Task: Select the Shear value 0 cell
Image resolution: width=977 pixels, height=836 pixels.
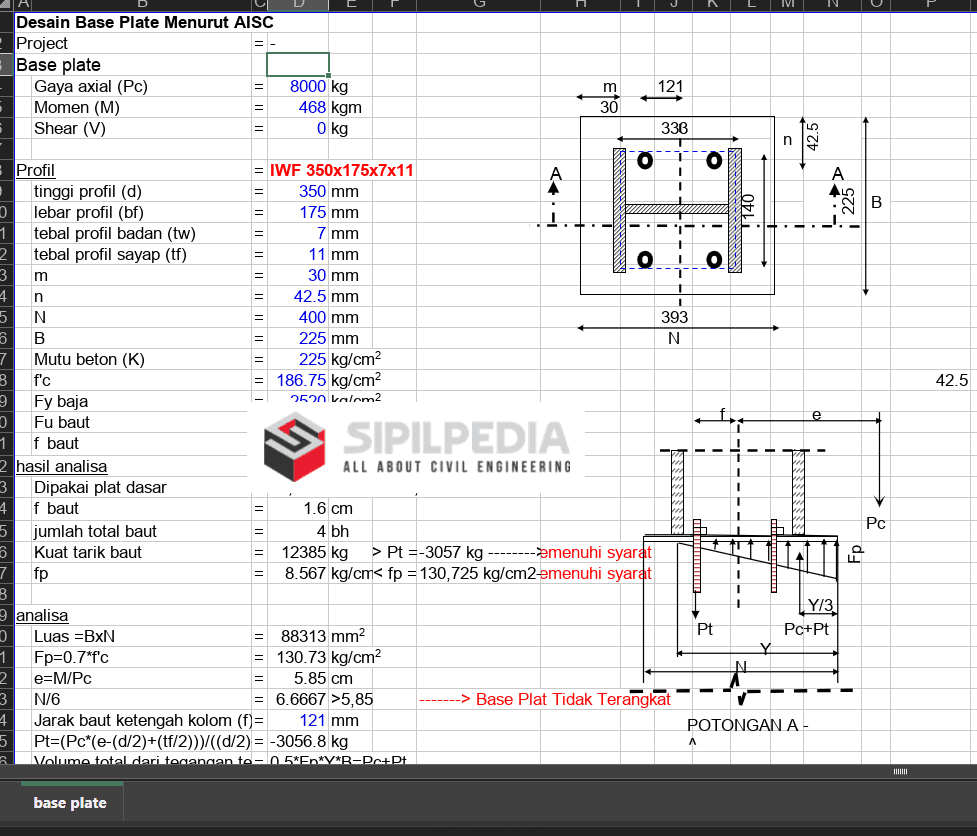Action: pyautogui.click(x=298, y=129)
